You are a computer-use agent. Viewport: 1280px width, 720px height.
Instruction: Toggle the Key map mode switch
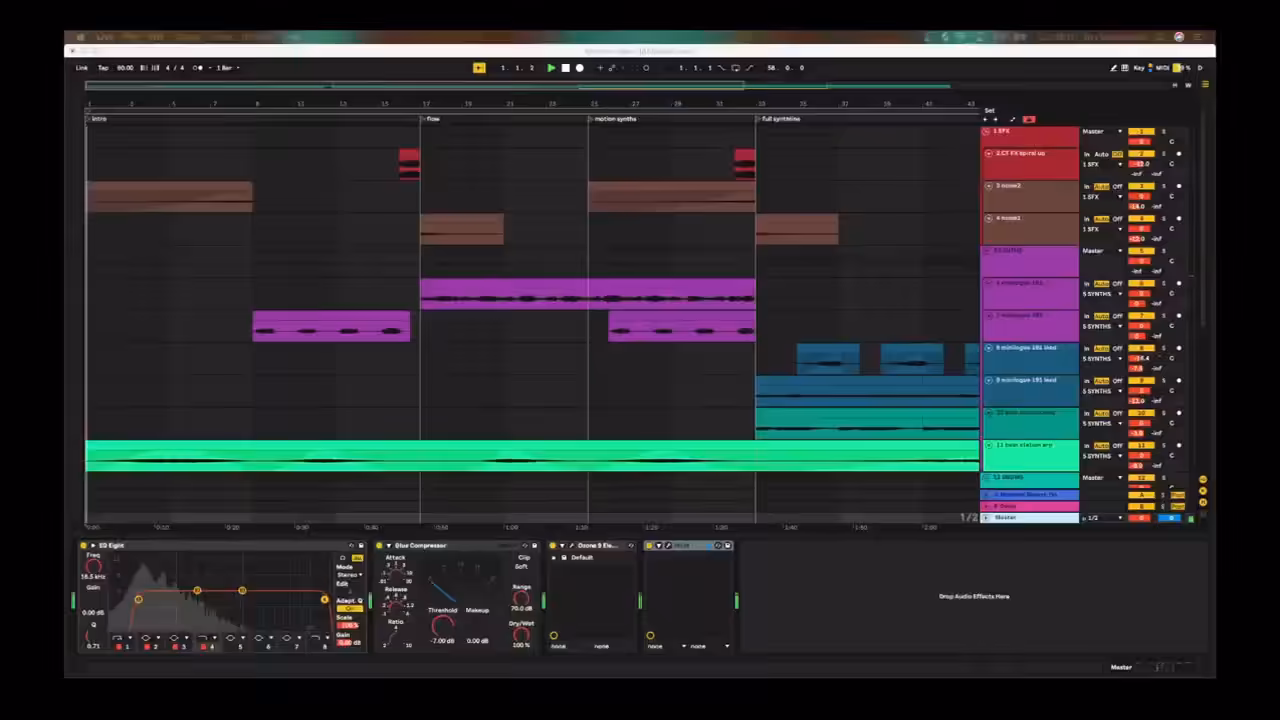point(1139,68)
